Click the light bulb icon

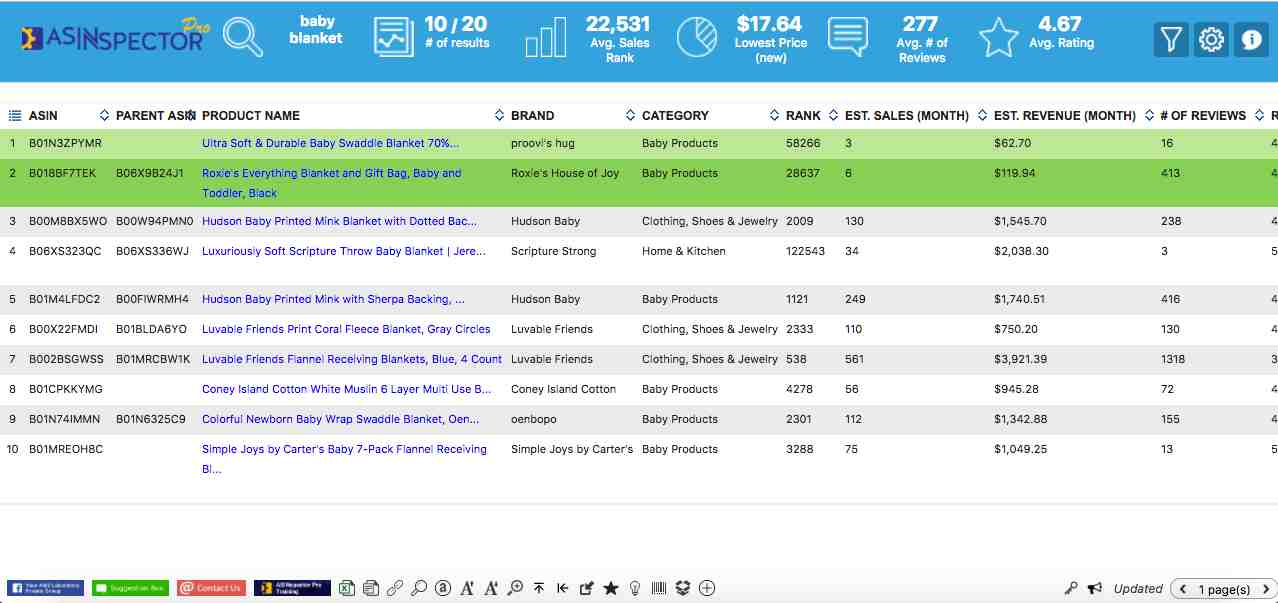pos(635,588)
